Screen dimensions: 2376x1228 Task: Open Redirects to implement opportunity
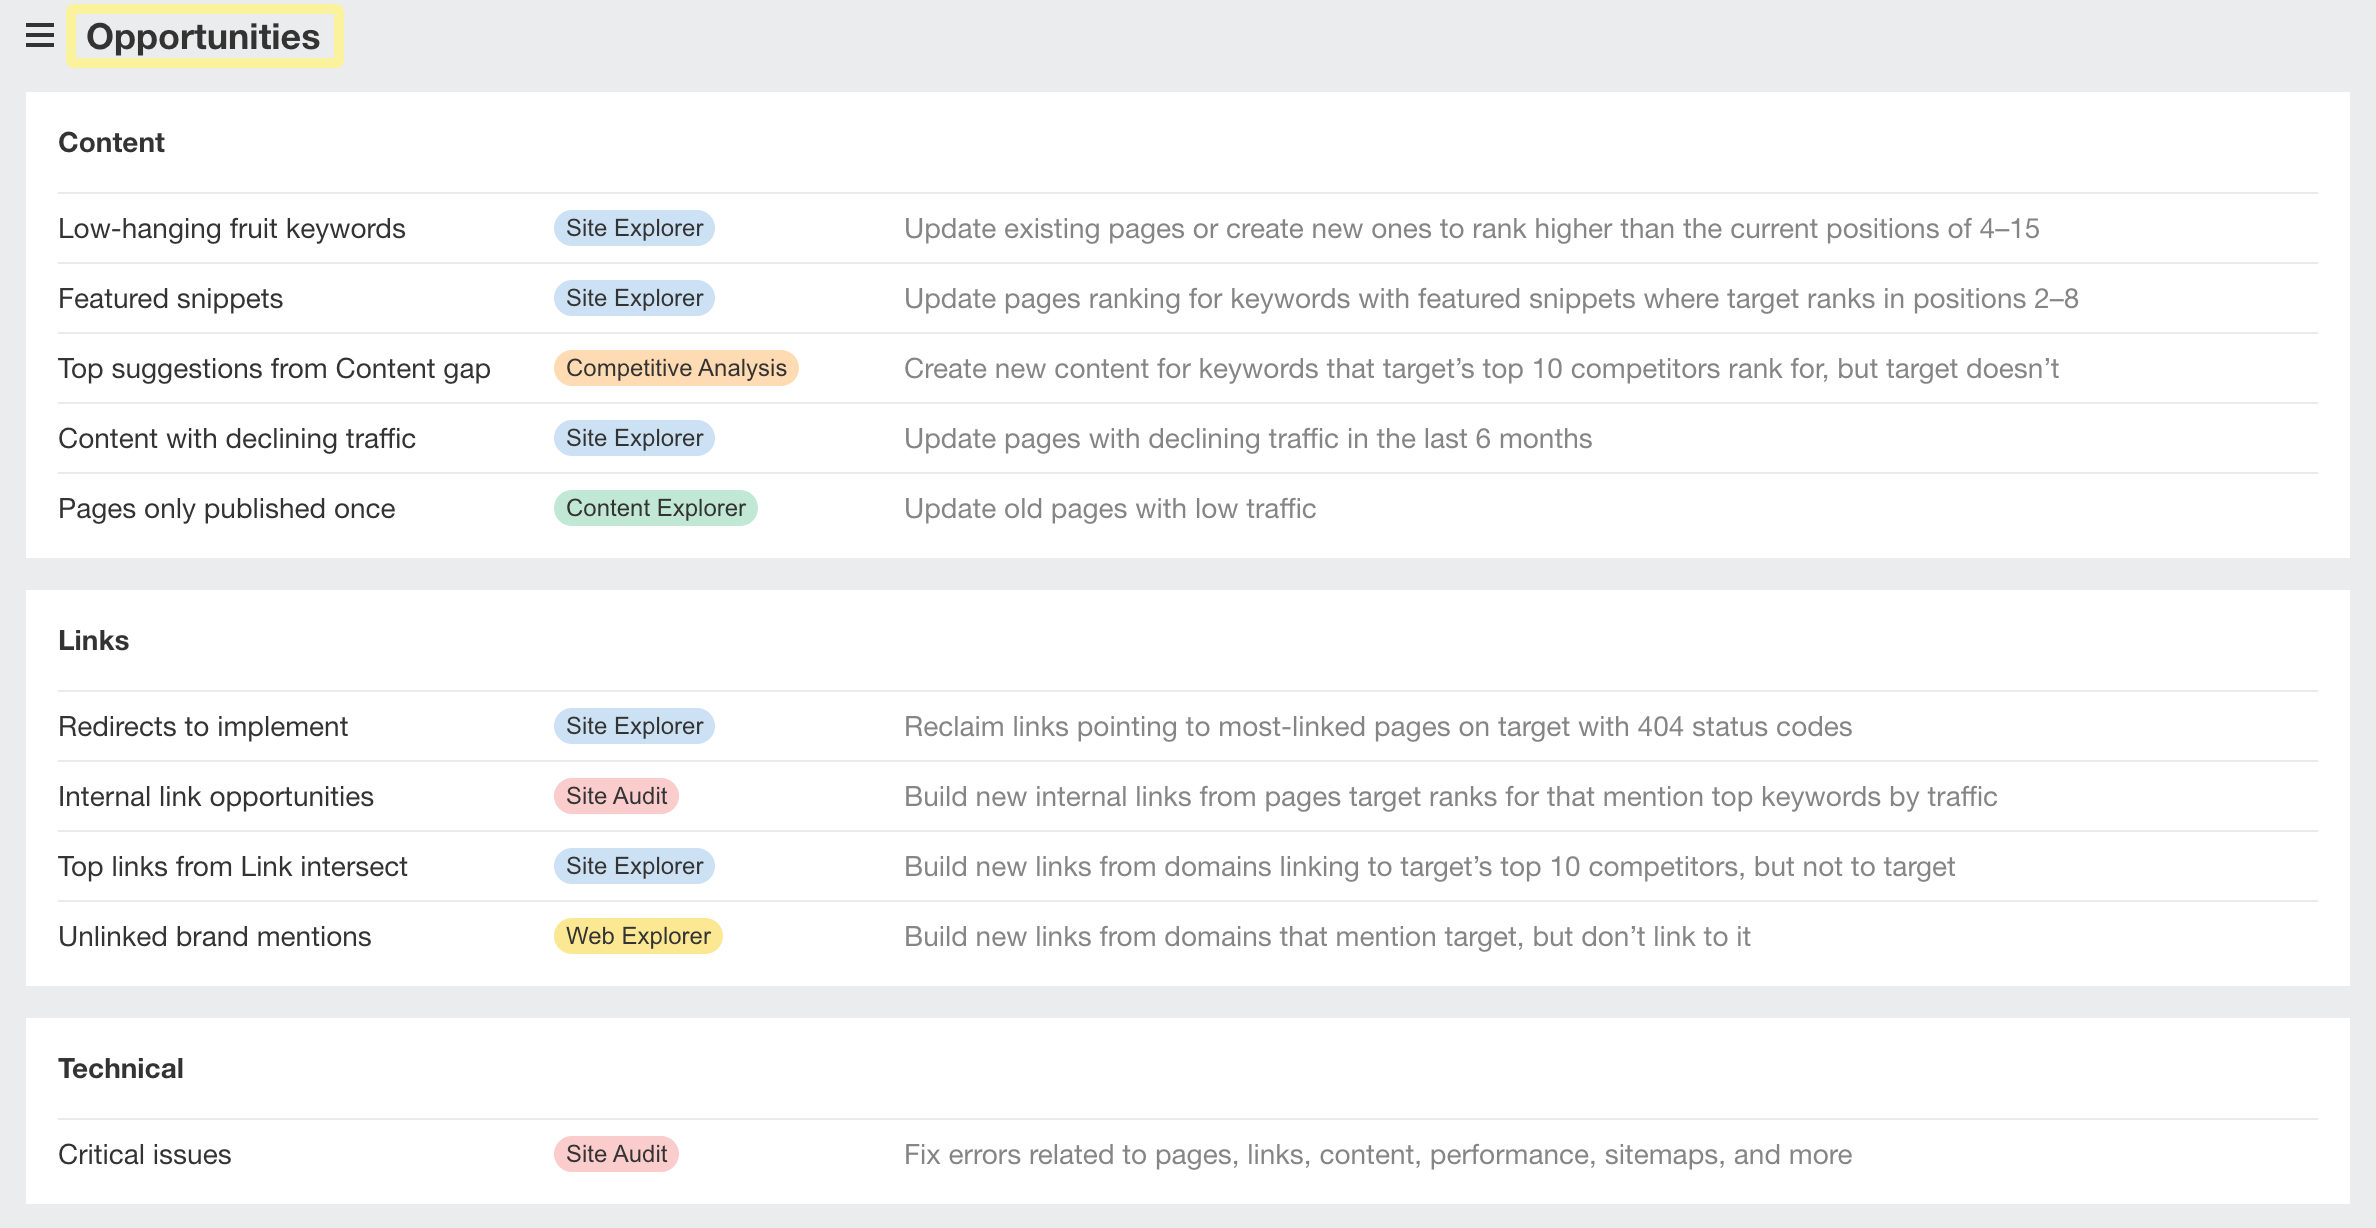pos(203,726)
